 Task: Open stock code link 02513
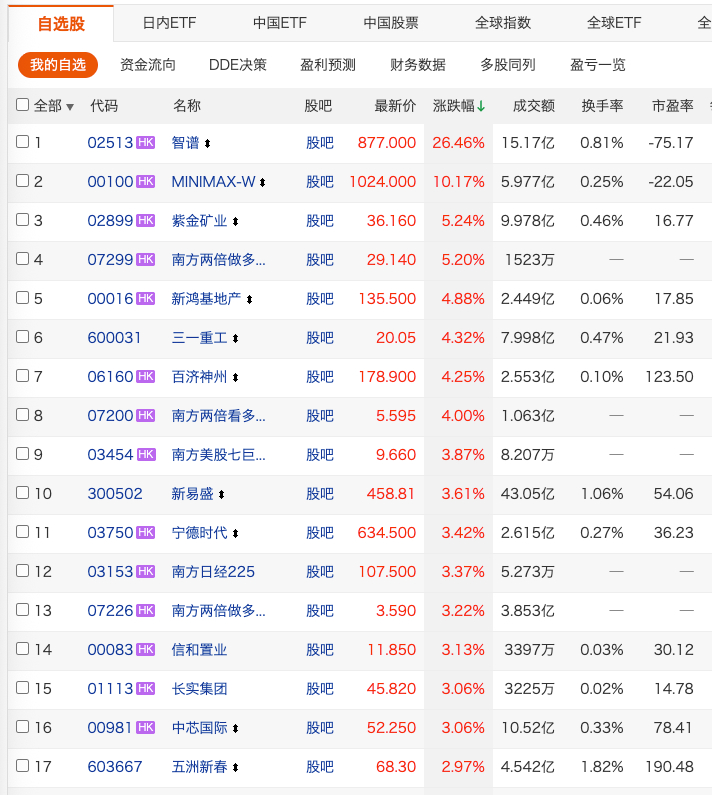click(x=110, y=142)
